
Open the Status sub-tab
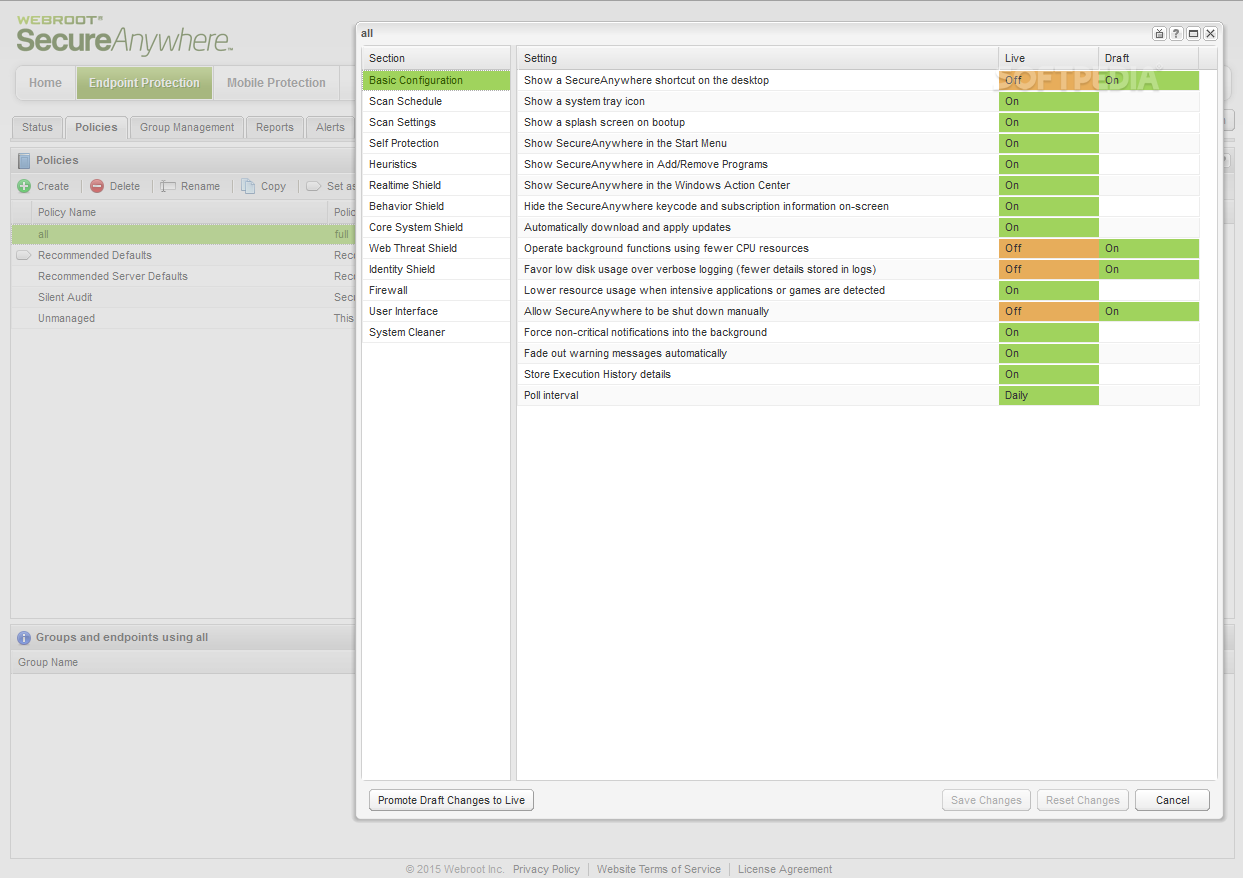coord(37,127)
